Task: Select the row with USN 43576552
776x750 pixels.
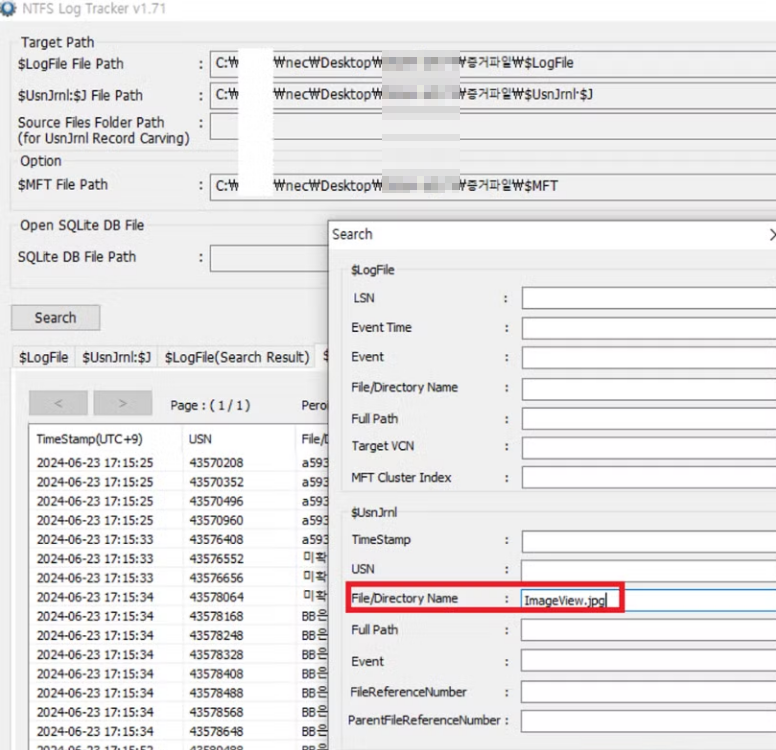Action: (179, 559)
